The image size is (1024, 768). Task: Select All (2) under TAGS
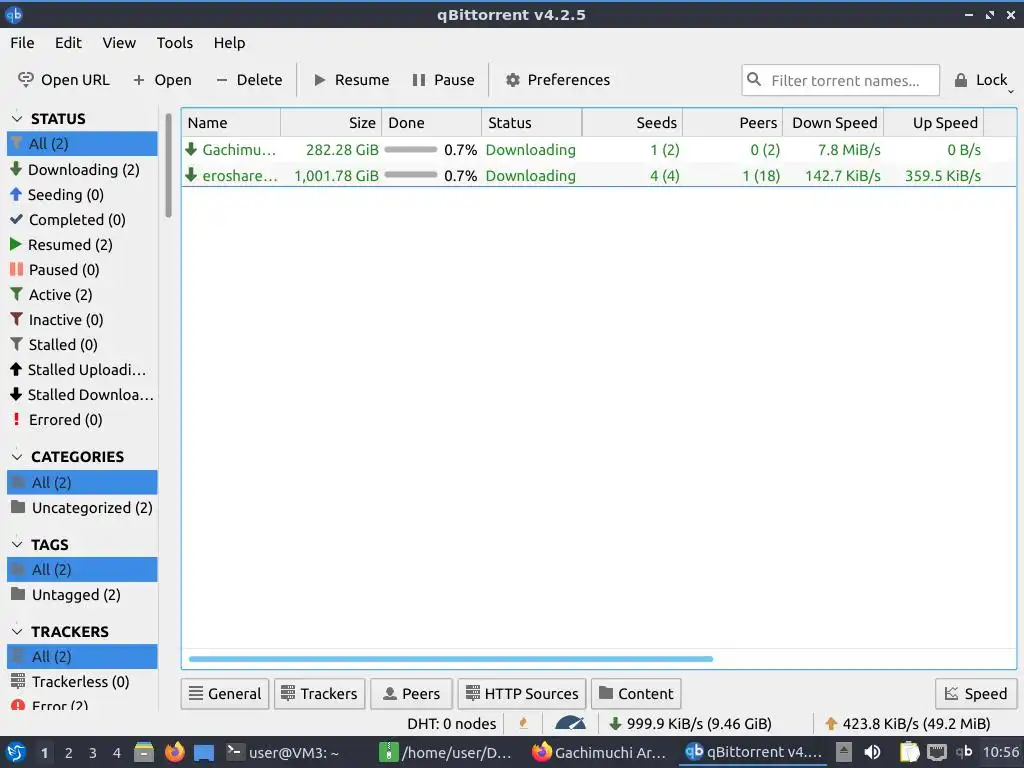[82, 569]
